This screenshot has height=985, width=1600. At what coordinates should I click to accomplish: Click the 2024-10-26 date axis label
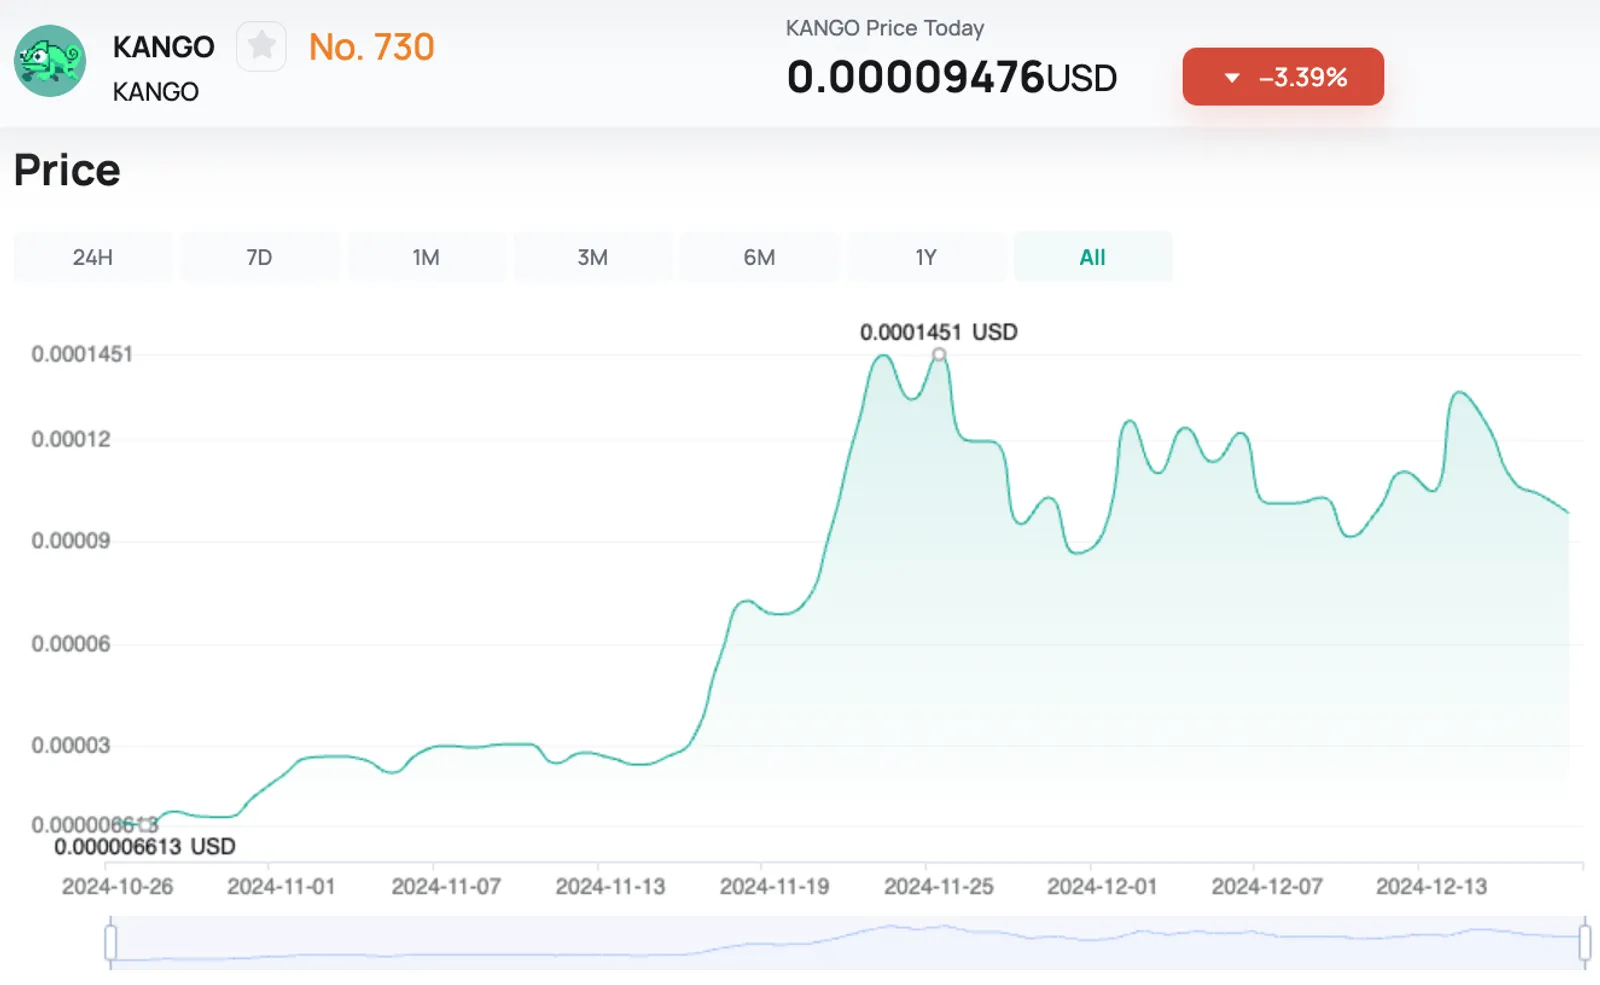[118, 886]
